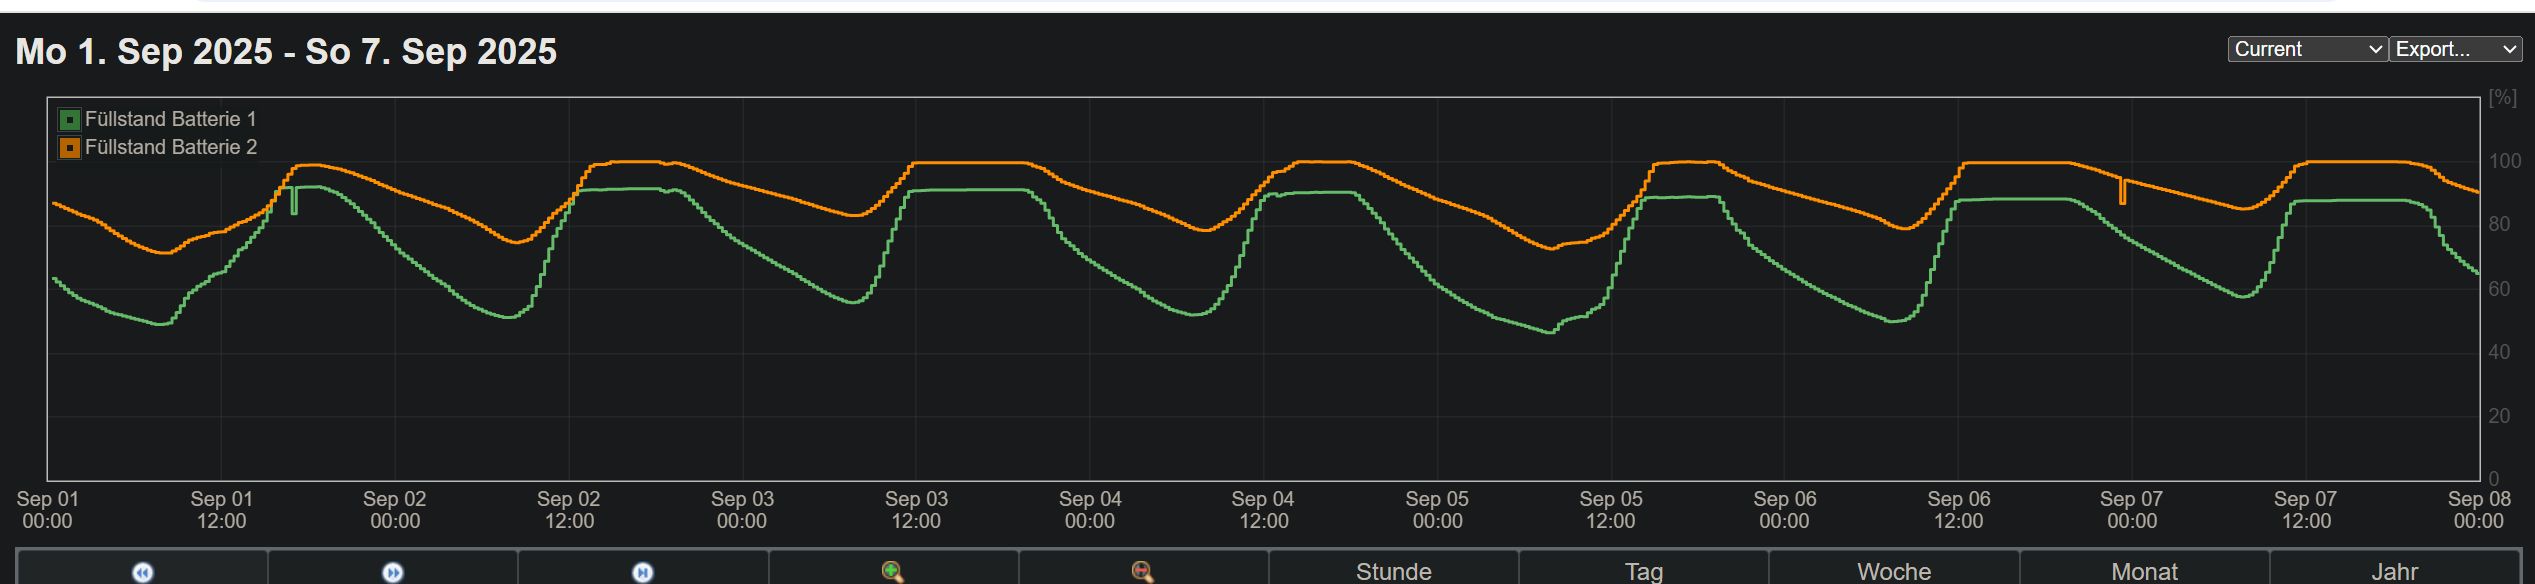Click the Füllstand Batterie 1 legend label
The image size is (2535, 584).
pos(171,119)
